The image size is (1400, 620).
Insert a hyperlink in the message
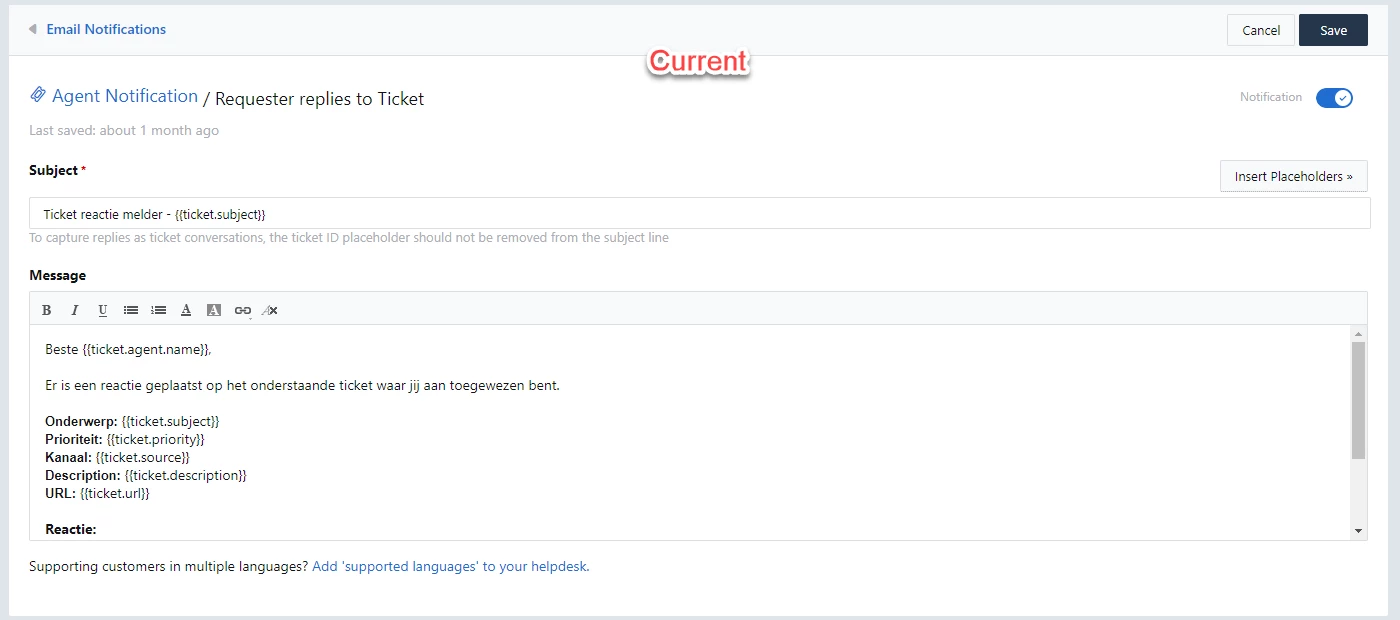(x=242, y=310)
